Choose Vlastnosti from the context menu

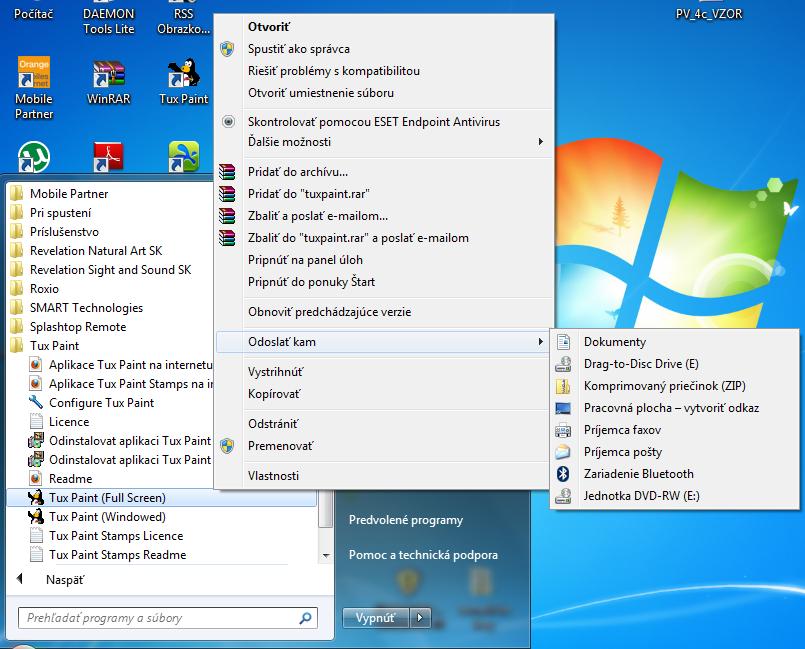pyautogui.click(x=384, y=475)
